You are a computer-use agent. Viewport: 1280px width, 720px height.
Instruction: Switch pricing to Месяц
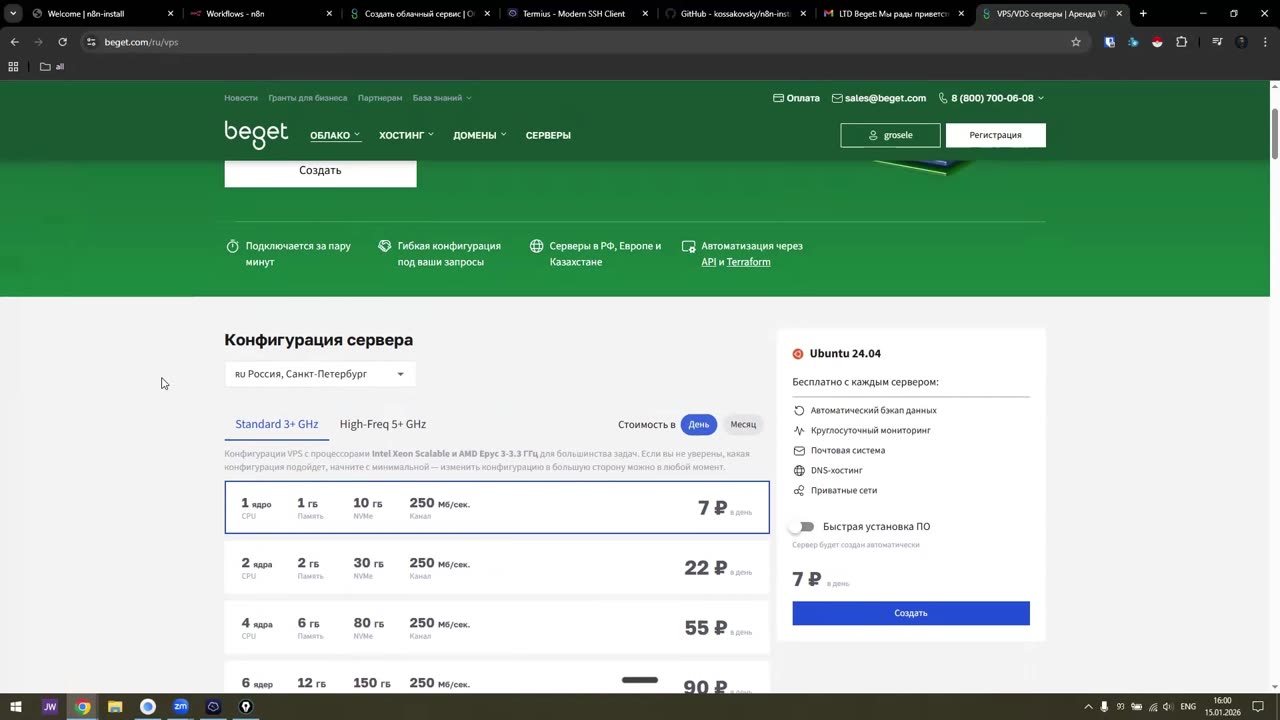pos(743,424)
